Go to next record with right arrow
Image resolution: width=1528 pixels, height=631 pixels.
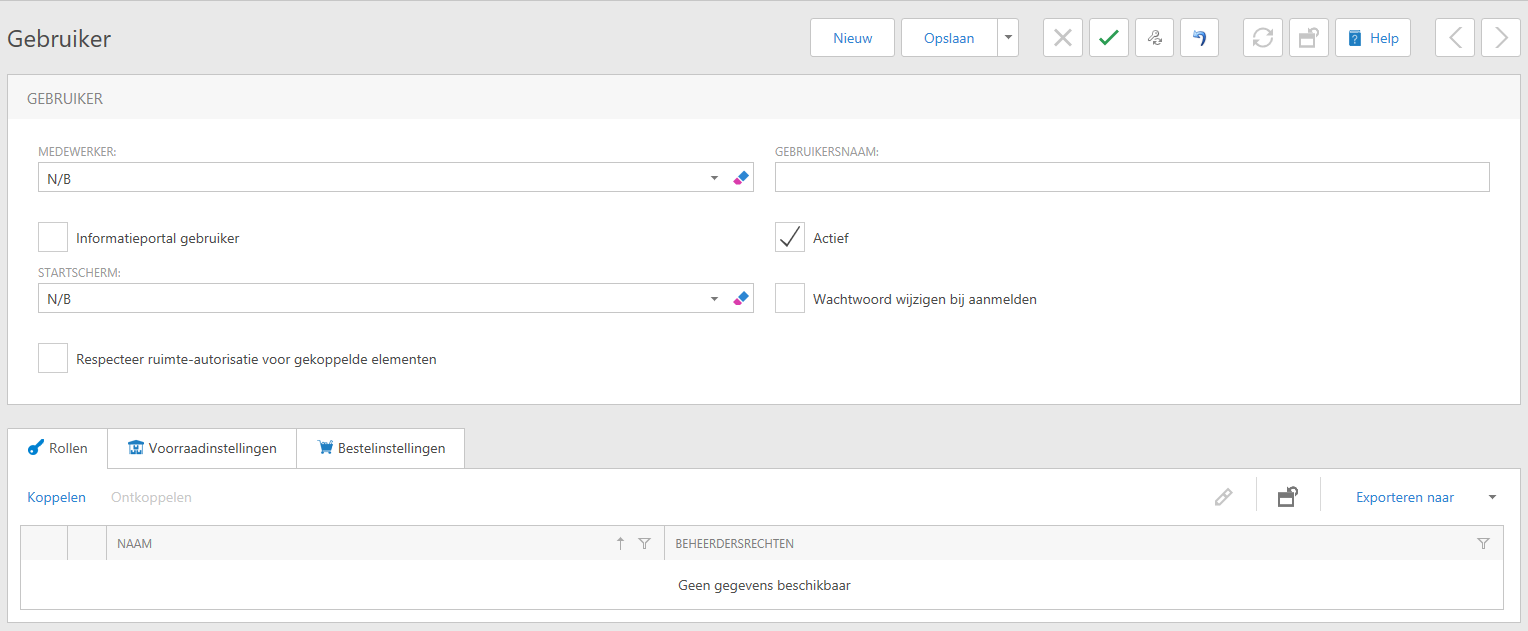pos(1500,38)
